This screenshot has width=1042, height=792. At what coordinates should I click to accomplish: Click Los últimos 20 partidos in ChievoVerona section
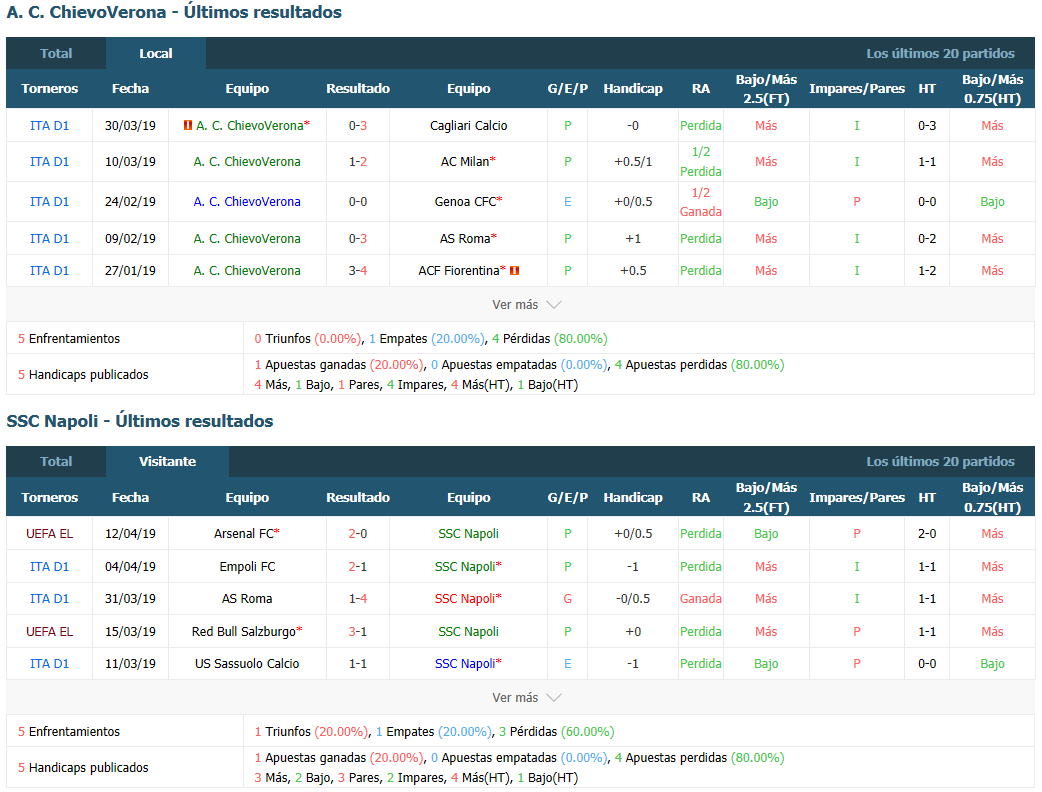pos(940,53)
